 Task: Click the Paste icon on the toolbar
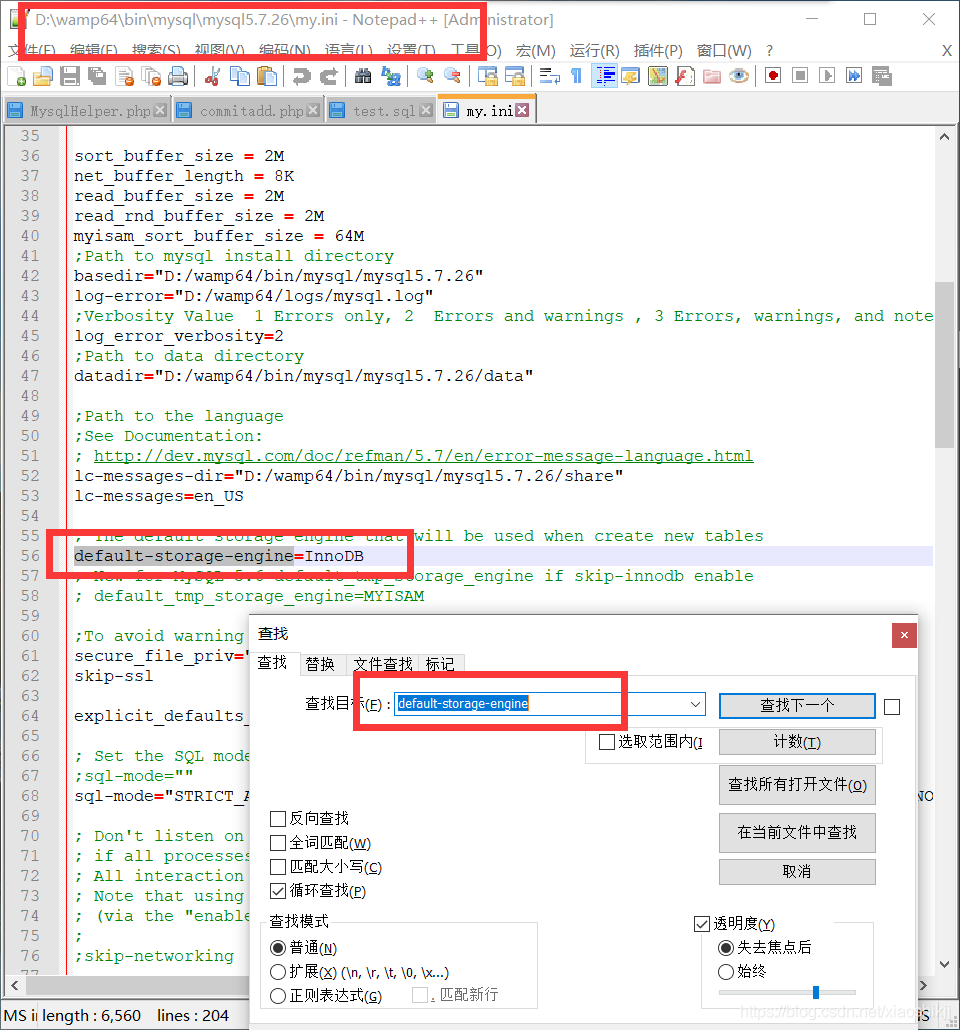point(266,75)
